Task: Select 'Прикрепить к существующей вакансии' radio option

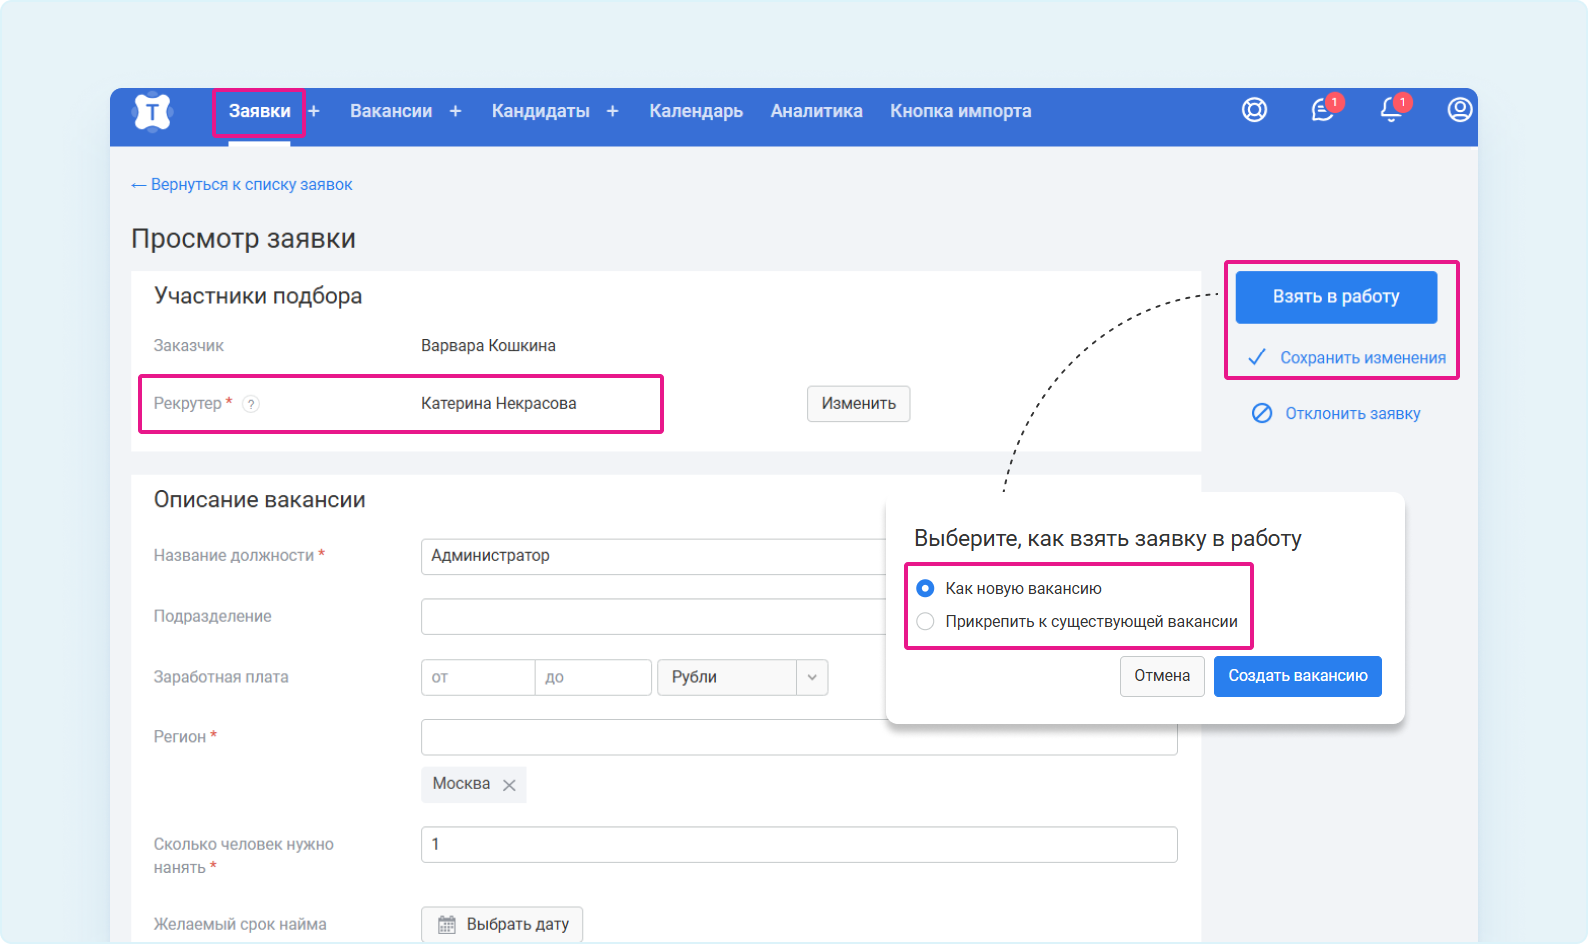Action: point(925,622)
